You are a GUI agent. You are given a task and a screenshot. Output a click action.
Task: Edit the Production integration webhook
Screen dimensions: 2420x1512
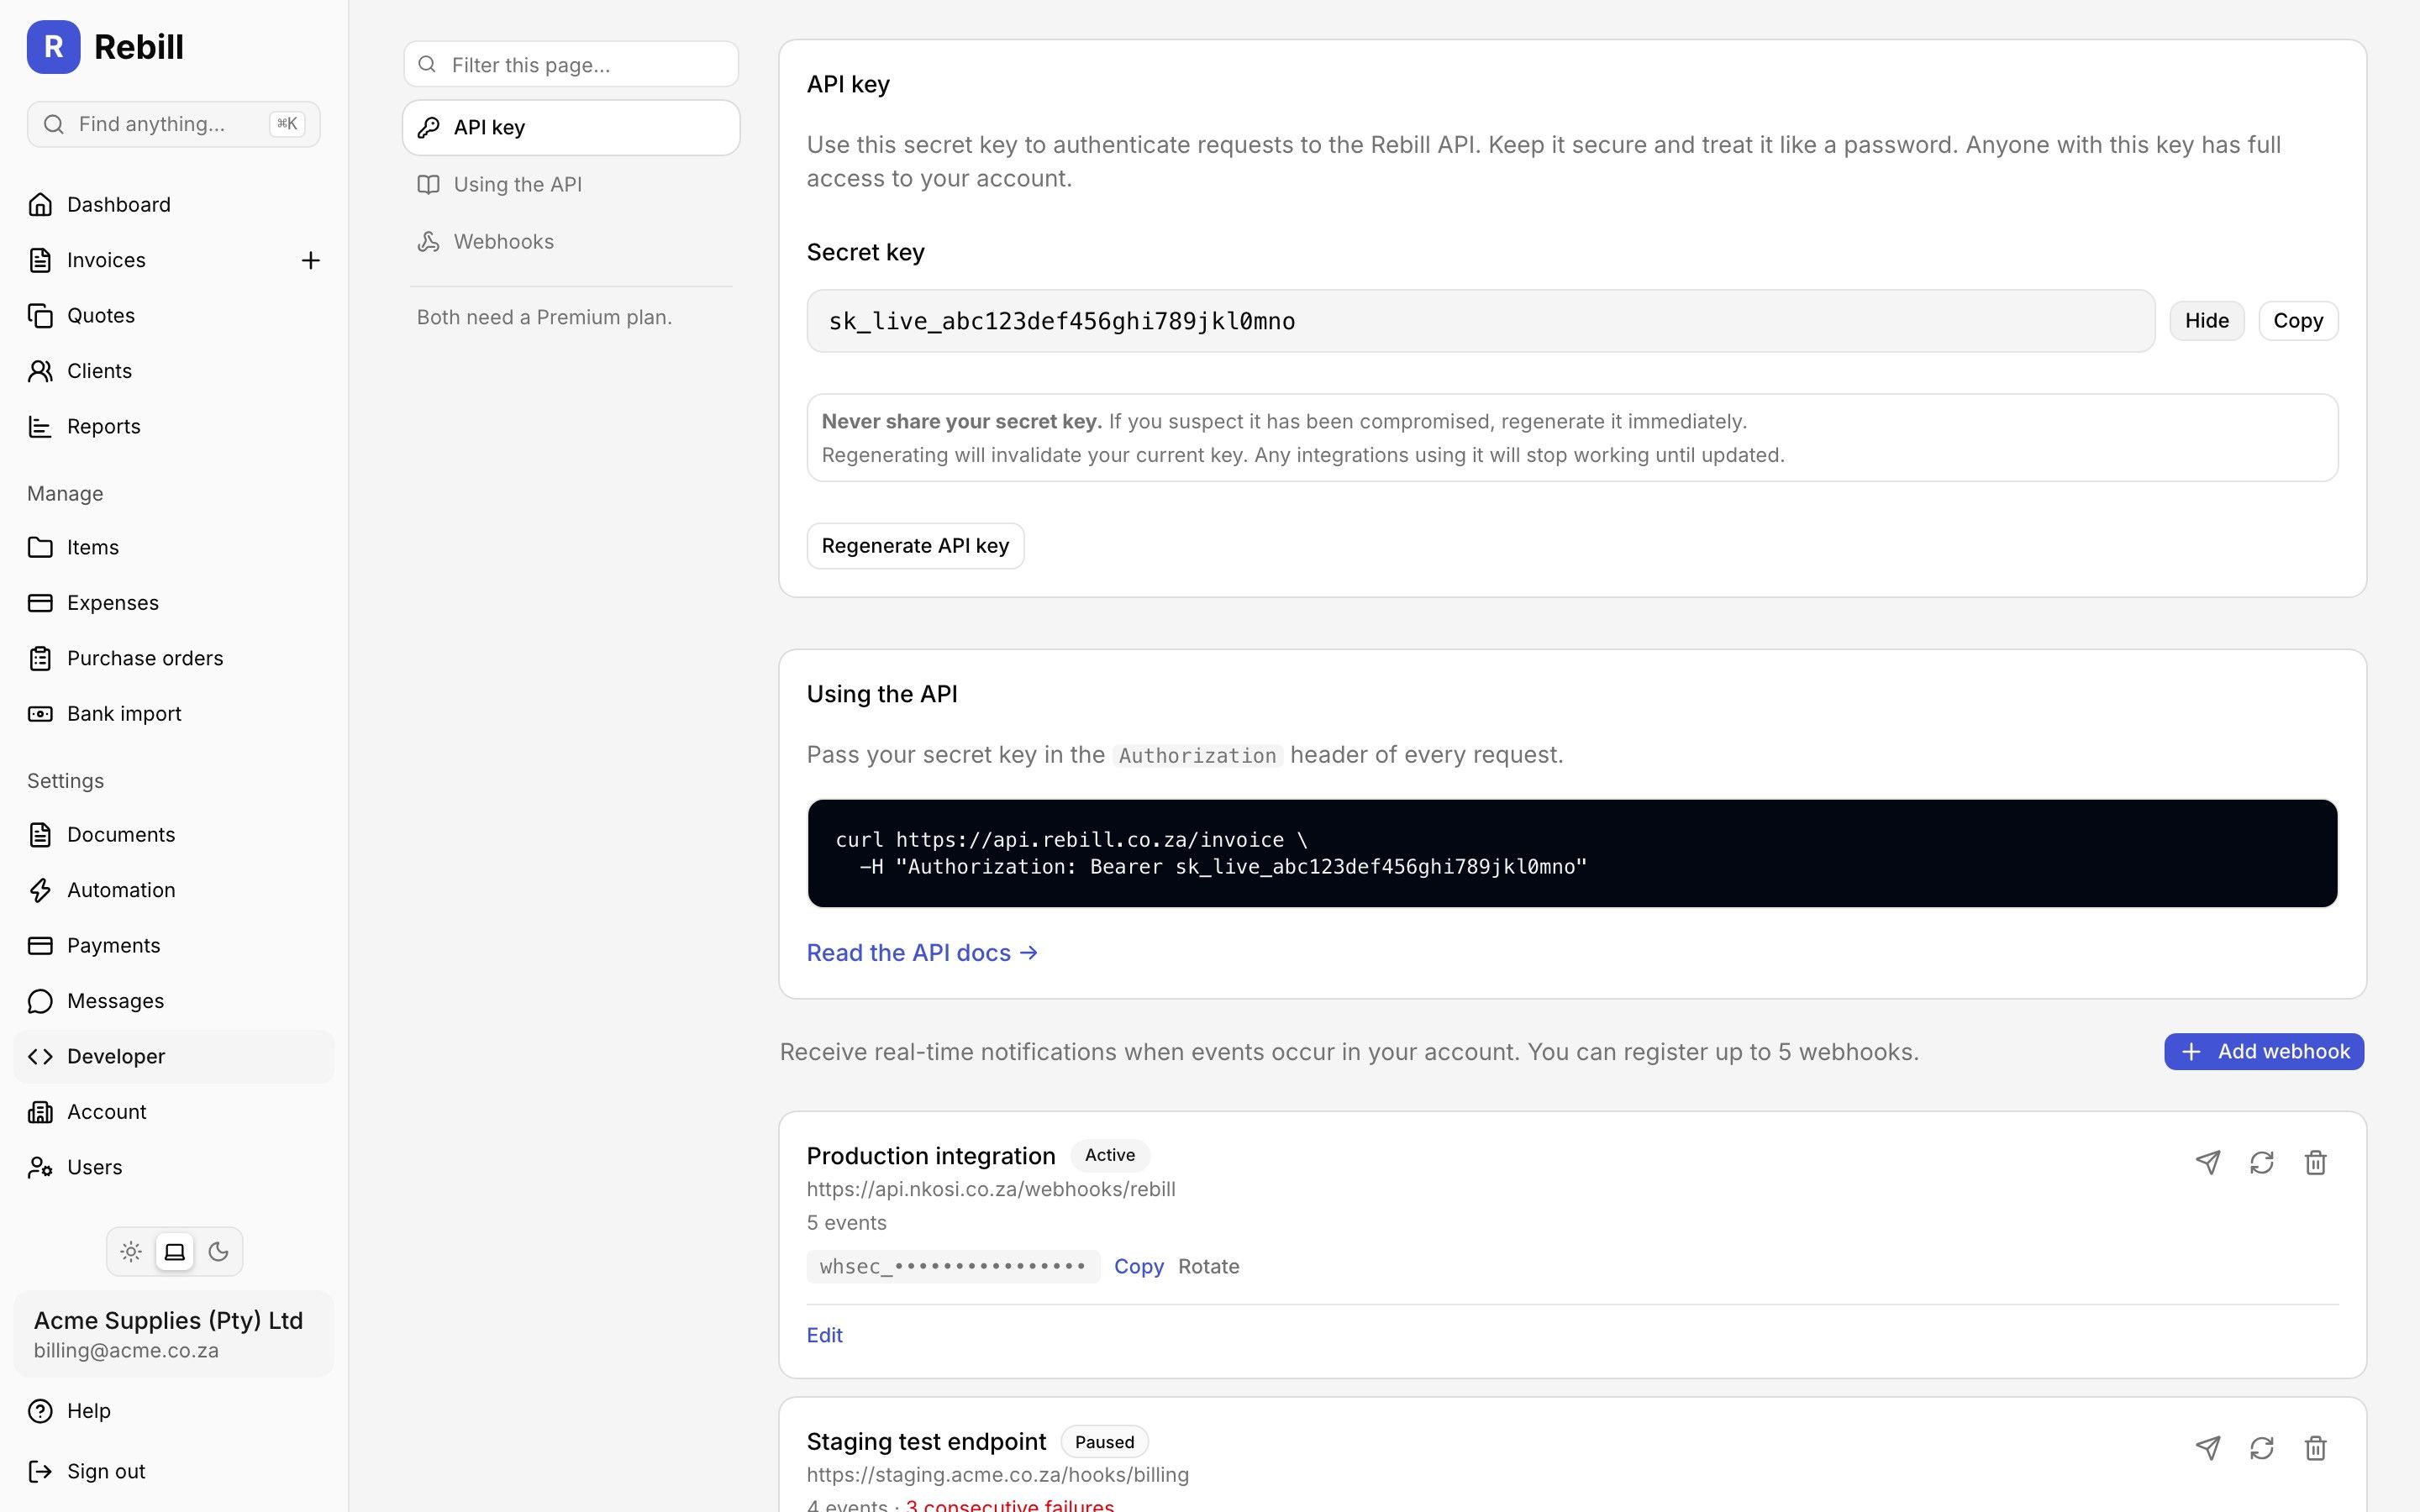[824, 1336]
